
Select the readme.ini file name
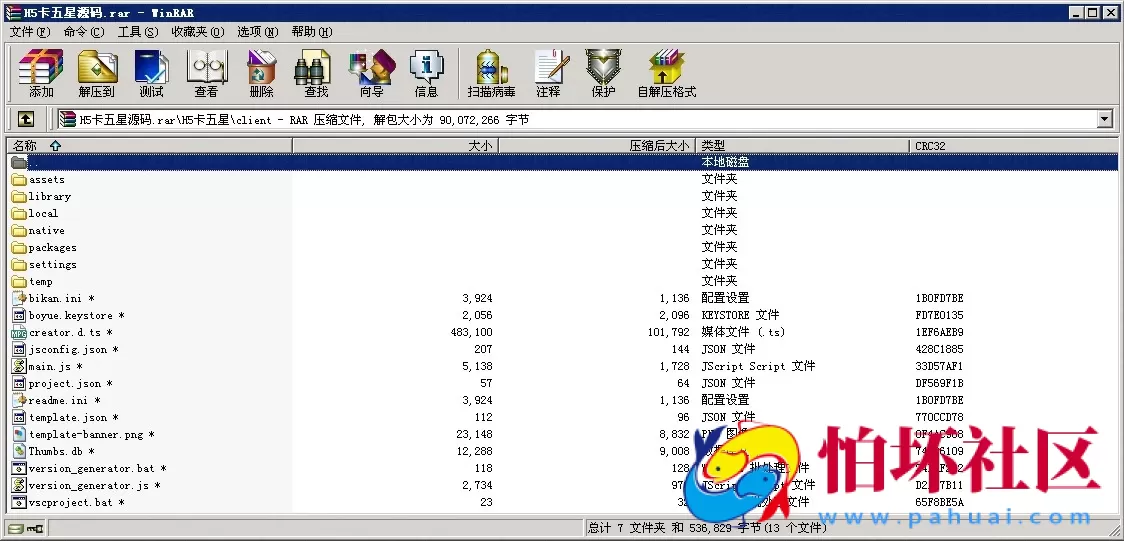[65, 401]
